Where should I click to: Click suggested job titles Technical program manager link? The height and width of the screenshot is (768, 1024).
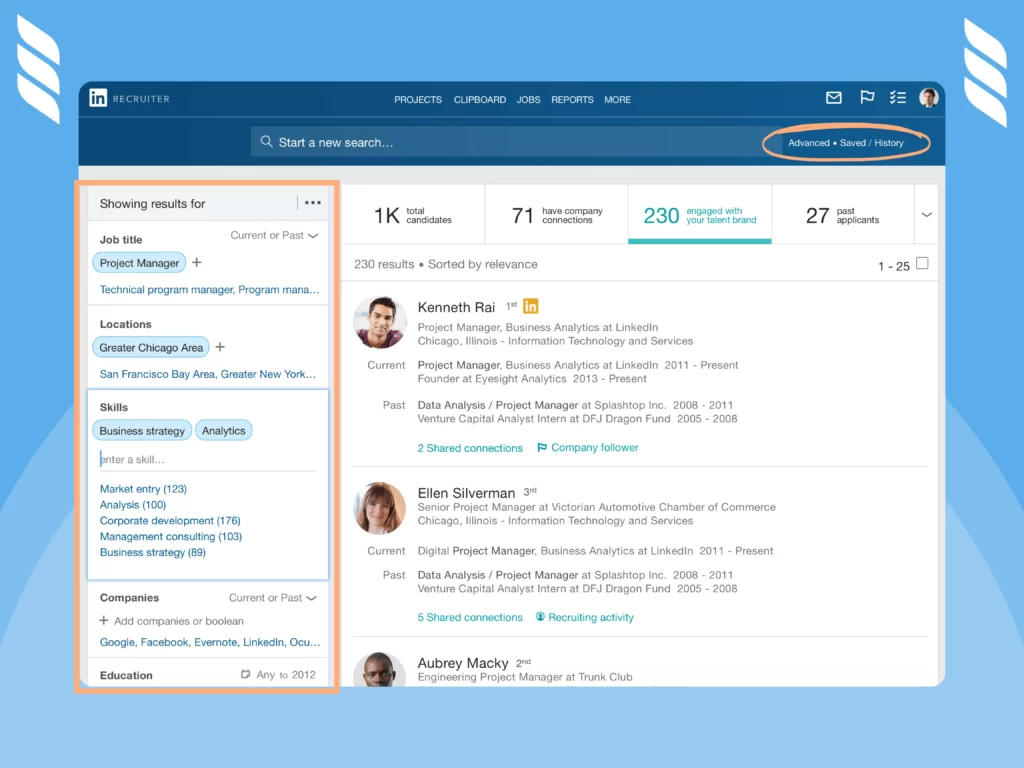point(167,289)
